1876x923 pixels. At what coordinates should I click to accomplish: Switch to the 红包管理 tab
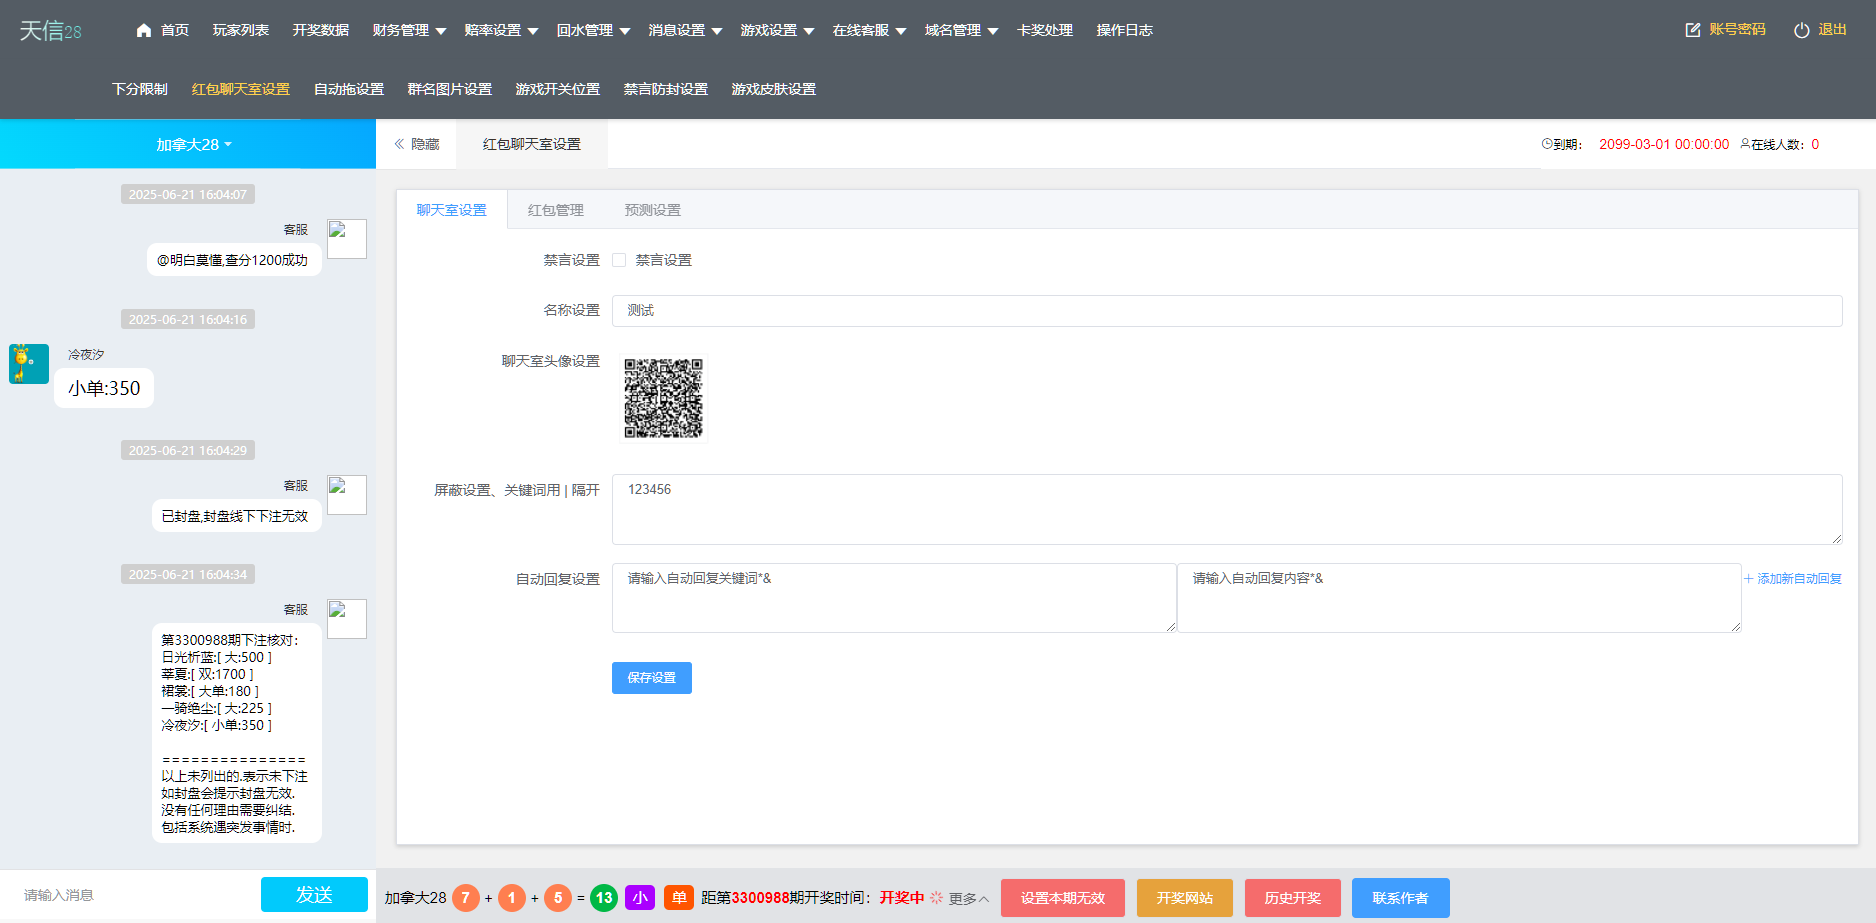[556, 210]
